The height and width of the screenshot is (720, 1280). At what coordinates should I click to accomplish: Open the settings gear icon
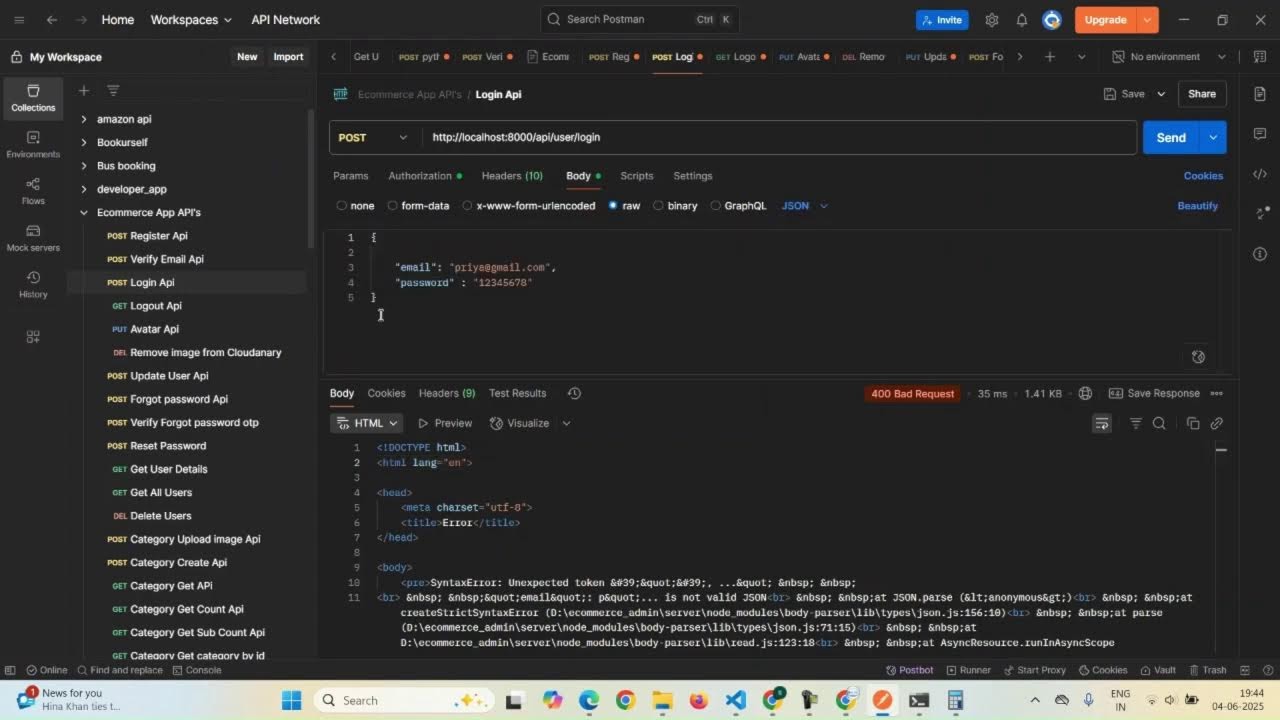991,20
